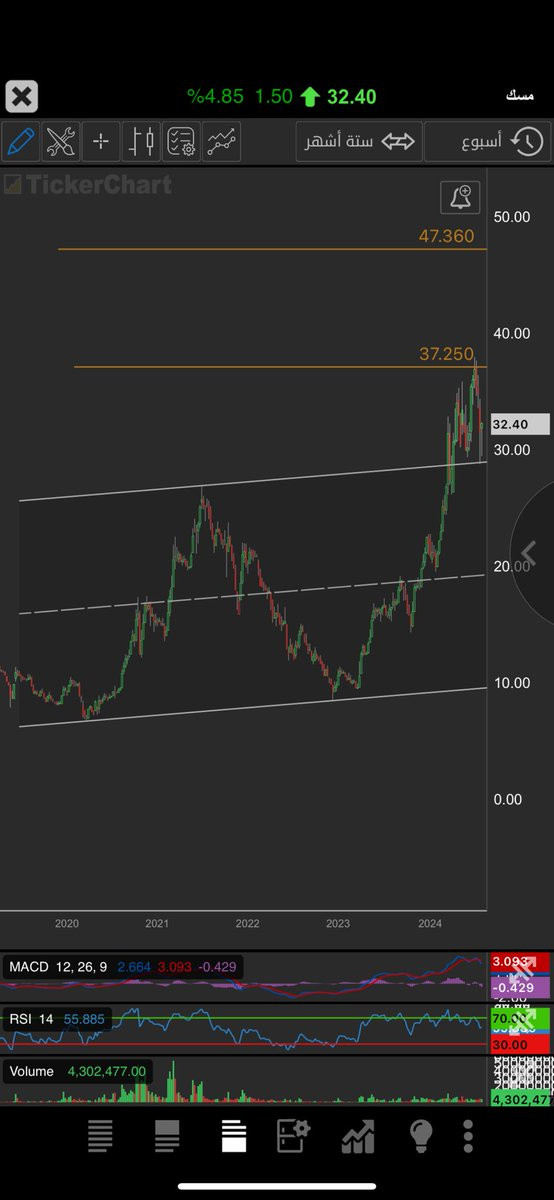Select the blue pencil drawing tool
554x1200 pixels.
tap(20, 141)
